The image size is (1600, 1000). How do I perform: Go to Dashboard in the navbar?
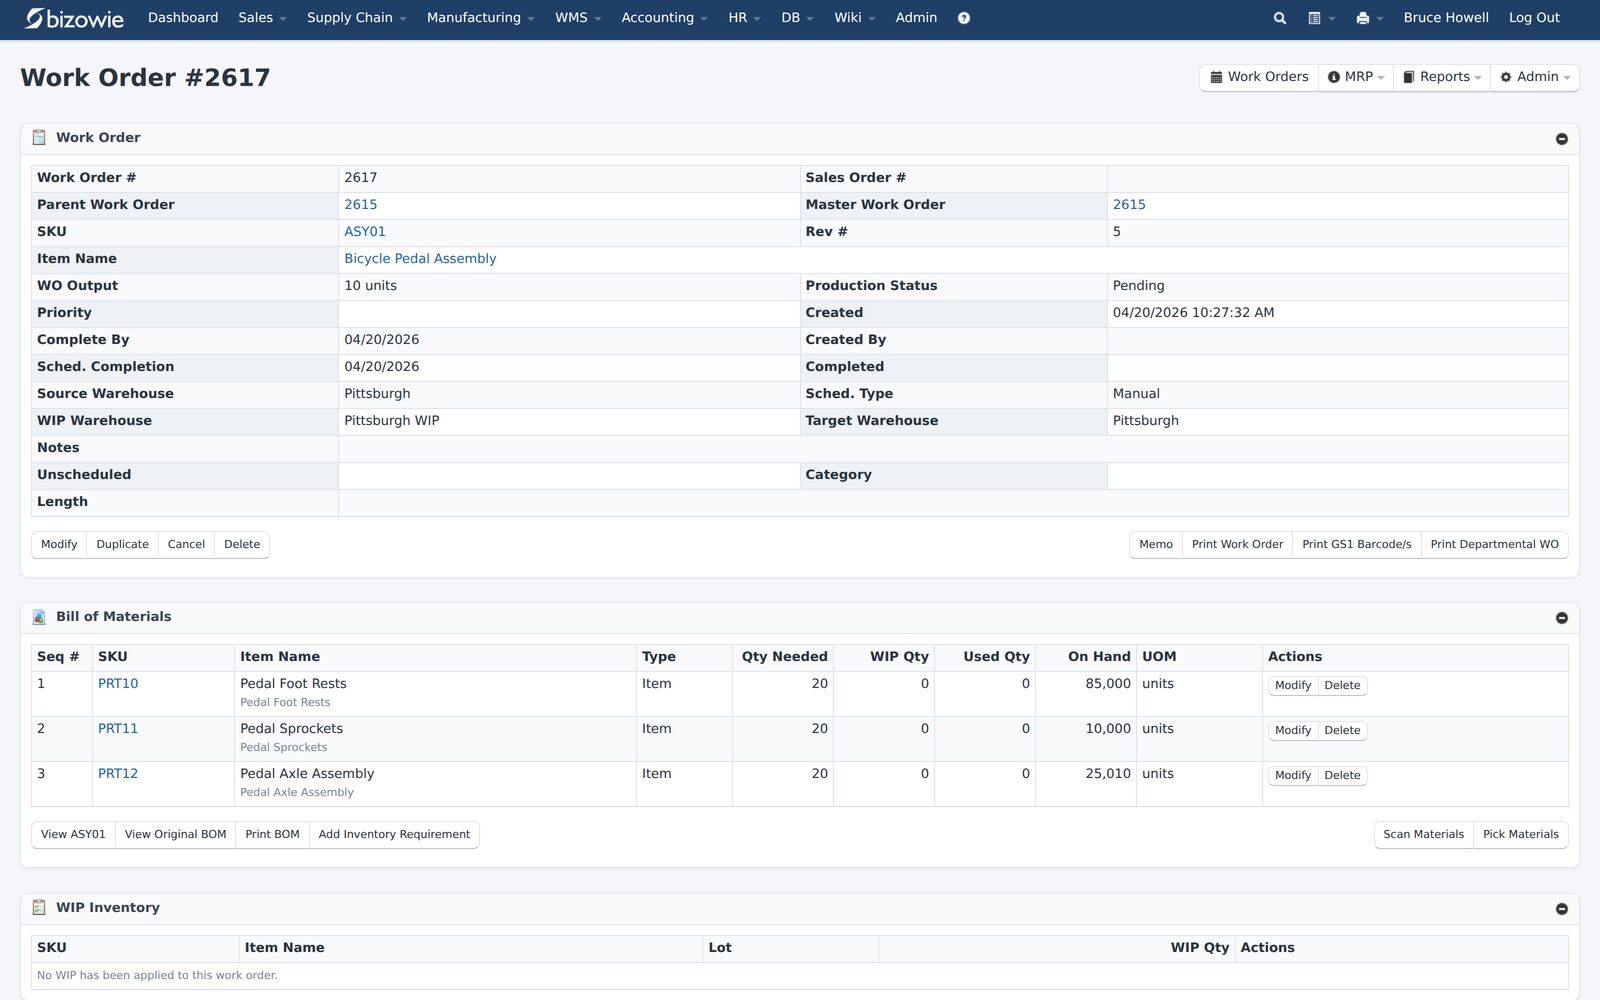[183, 18]
